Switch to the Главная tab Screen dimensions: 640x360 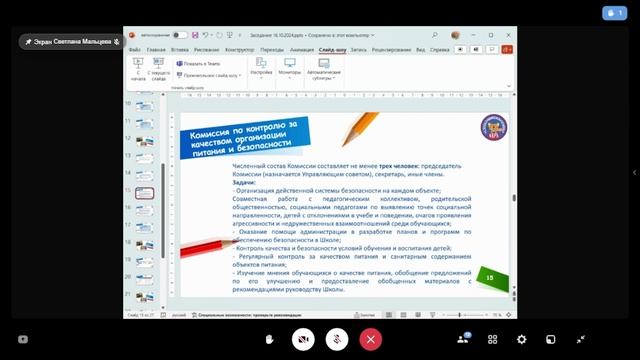coord(156,50)
